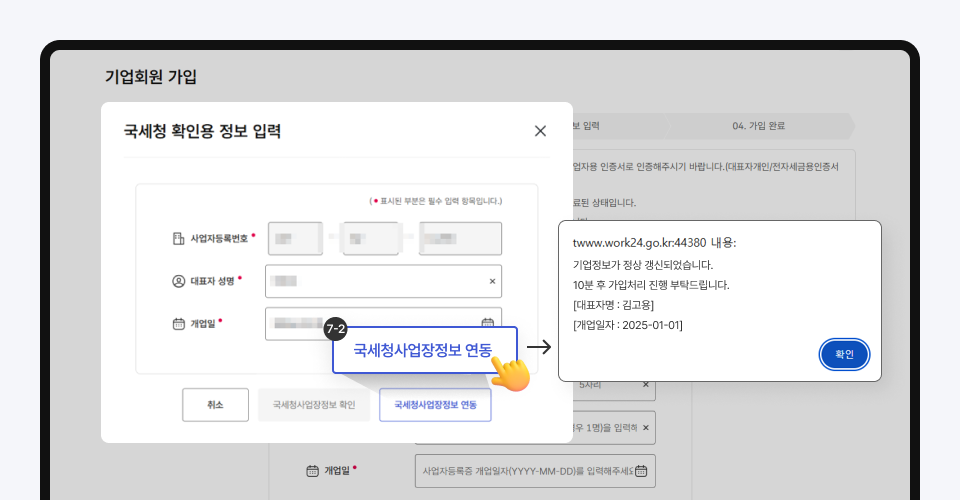Click the calendar icon beside background 개업일 label
Screen dimensions: 960x500
[x=312, y=470]
